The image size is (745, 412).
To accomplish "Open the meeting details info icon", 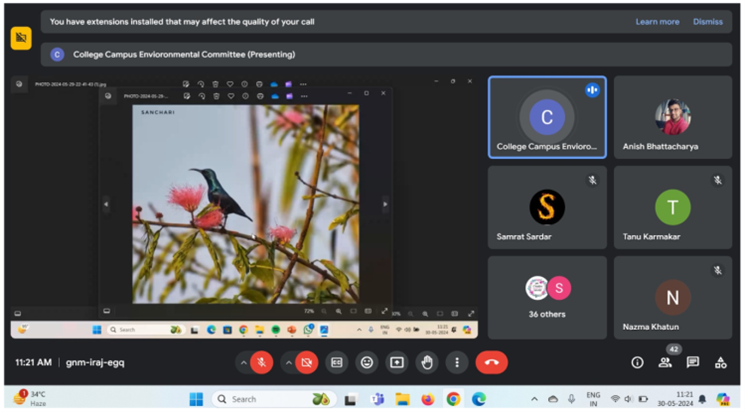I will [x=637, y=363].
